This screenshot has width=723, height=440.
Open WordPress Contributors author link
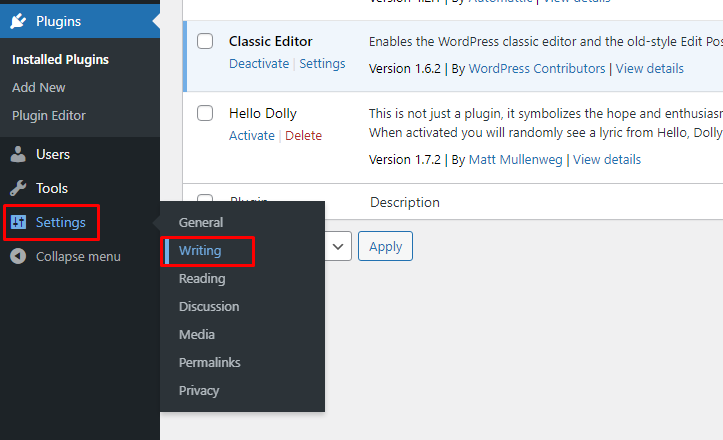[537, 68]
